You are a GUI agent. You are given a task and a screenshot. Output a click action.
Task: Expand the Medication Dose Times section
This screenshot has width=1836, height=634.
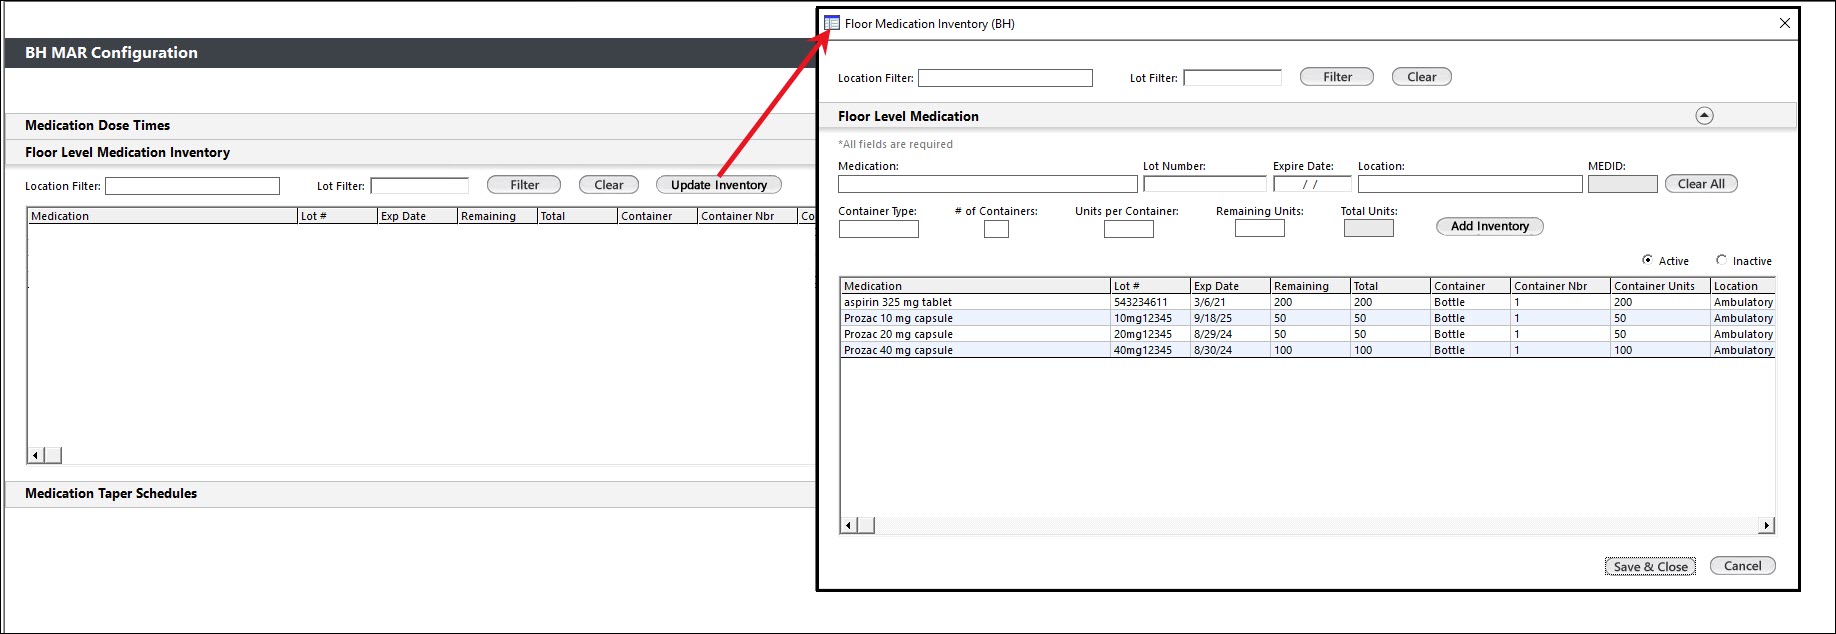coord(98,126)
